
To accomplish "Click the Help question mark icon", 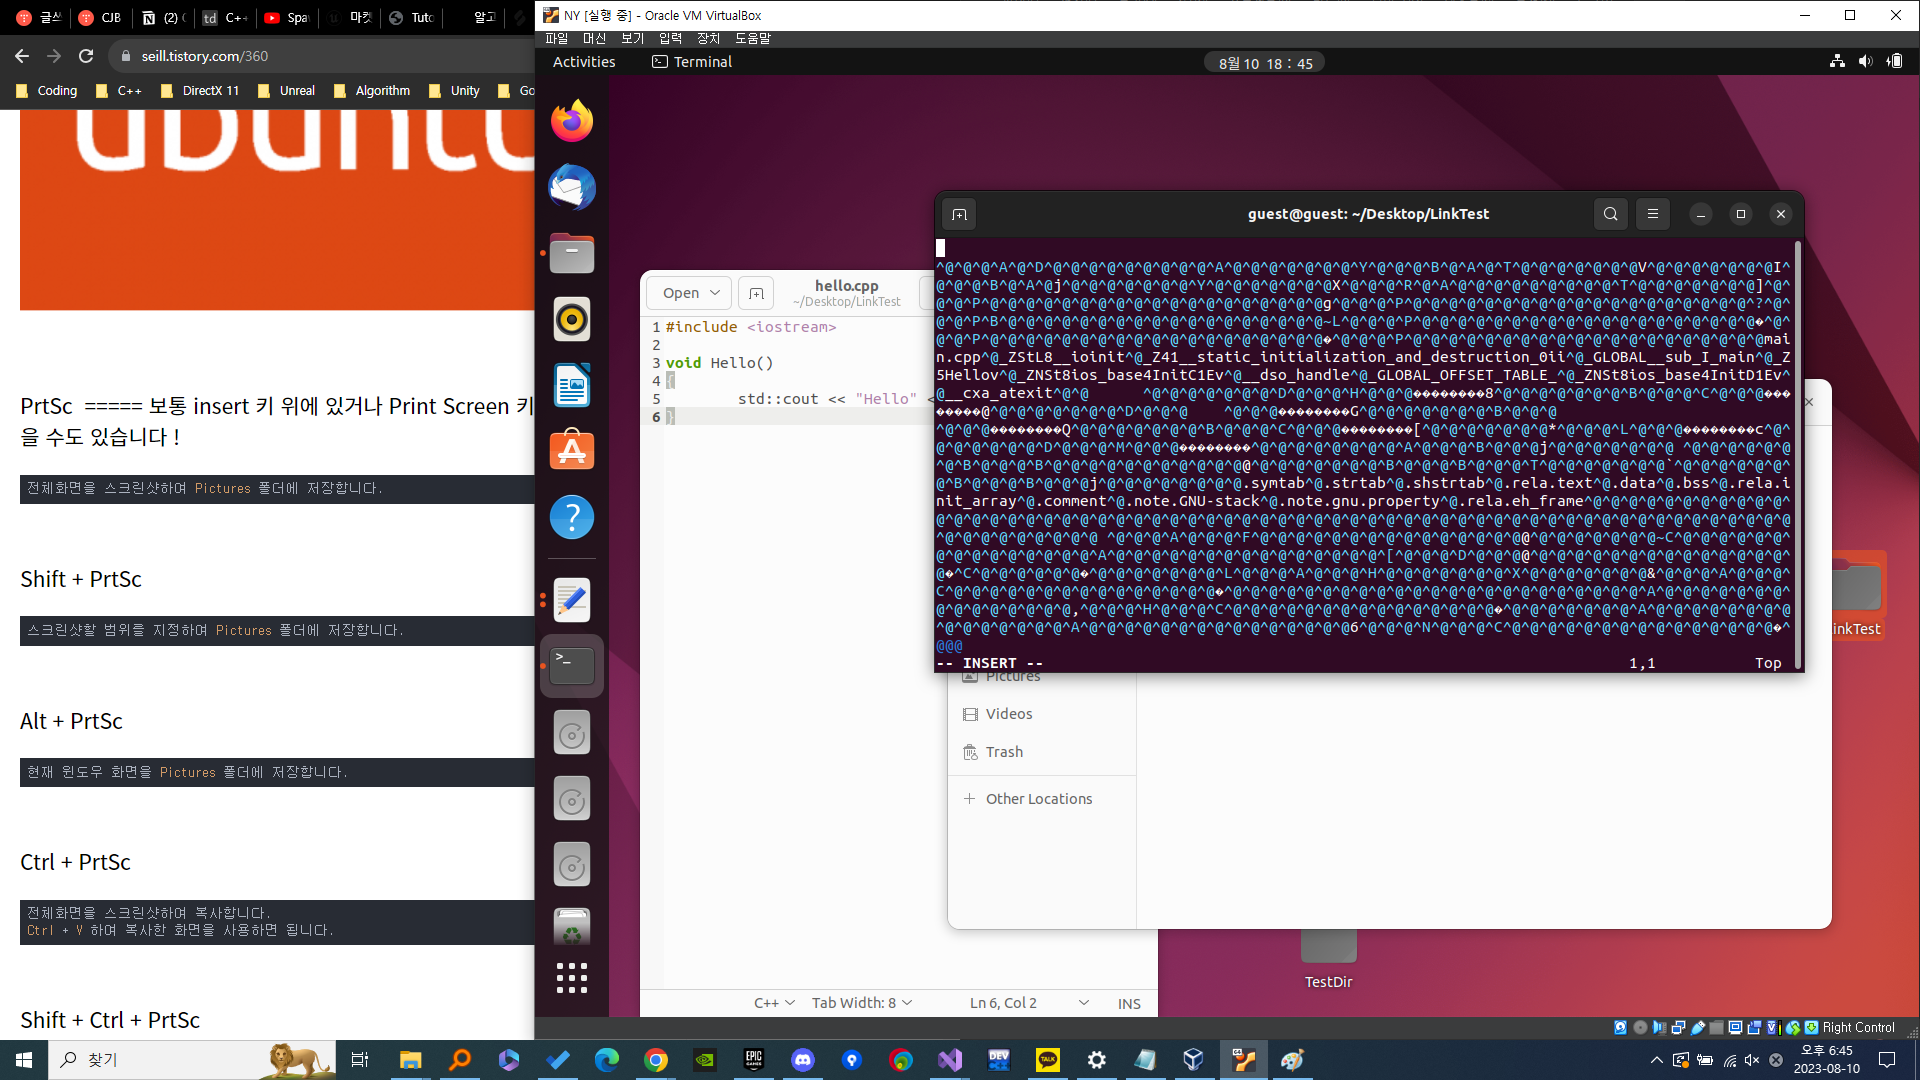I will 572,517.
